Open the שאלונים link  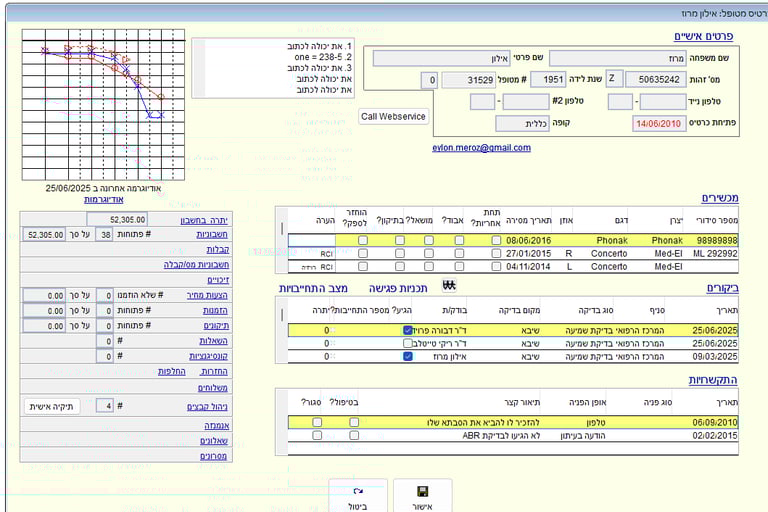click(214, 441)
